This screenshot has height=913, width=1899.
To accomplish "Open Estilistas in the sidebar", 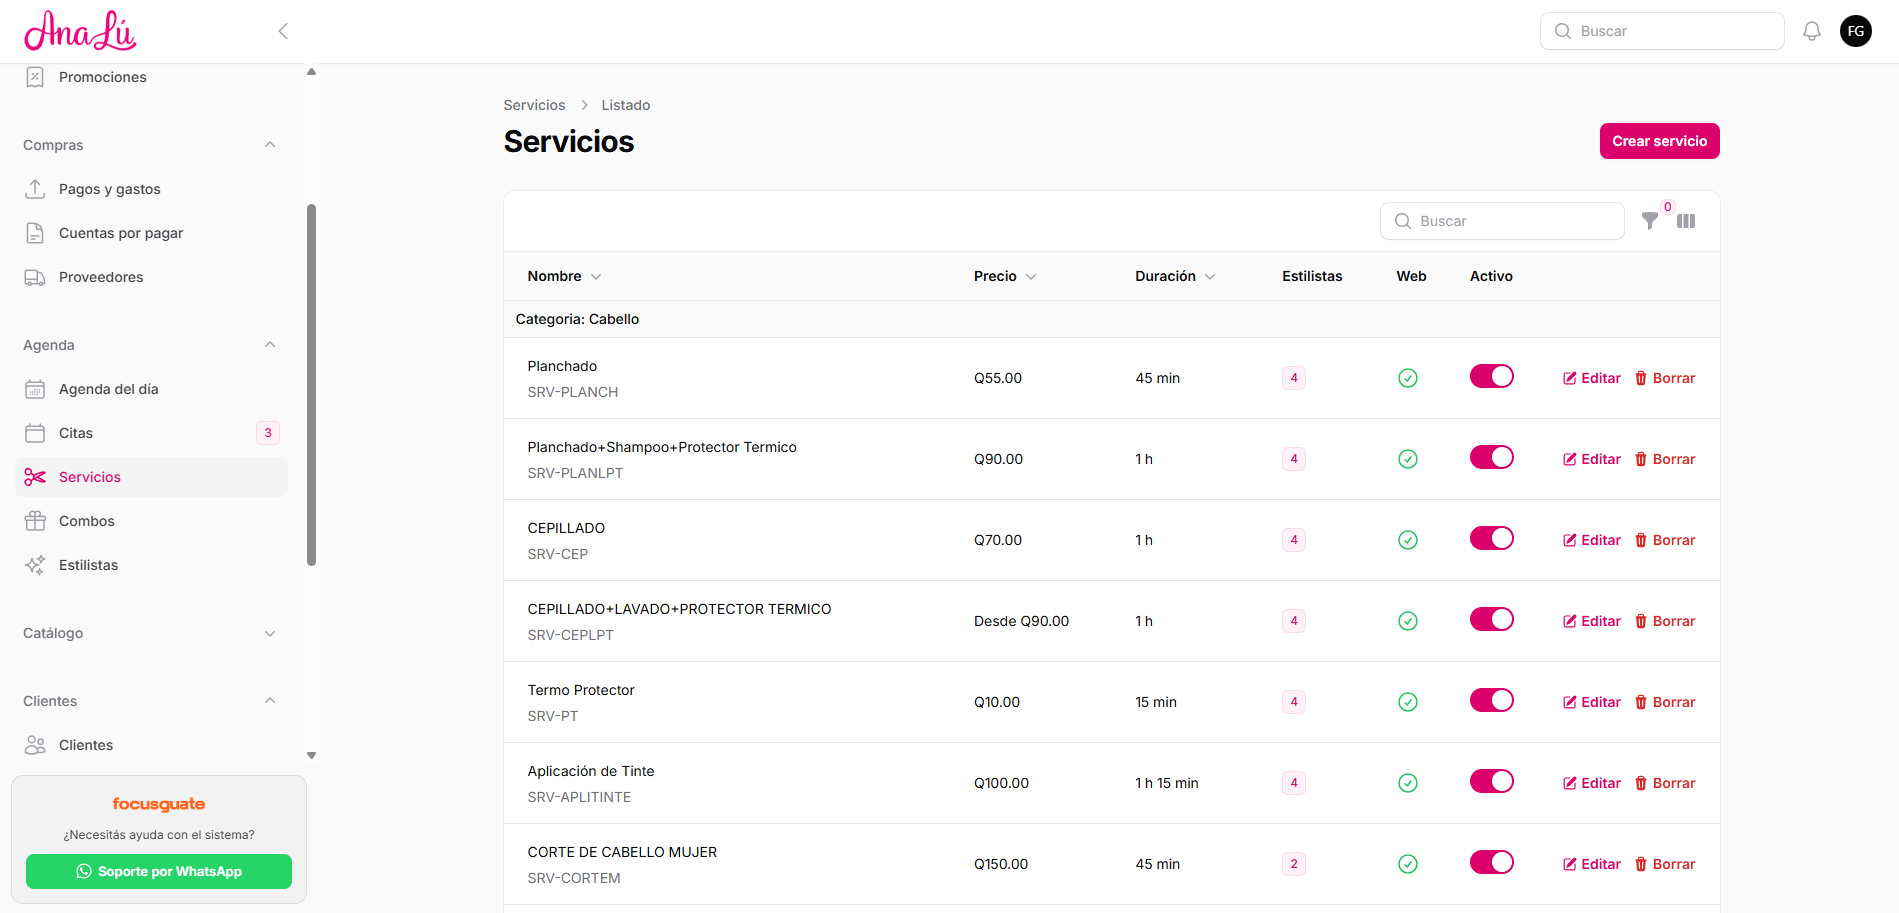I will [152, 565].
